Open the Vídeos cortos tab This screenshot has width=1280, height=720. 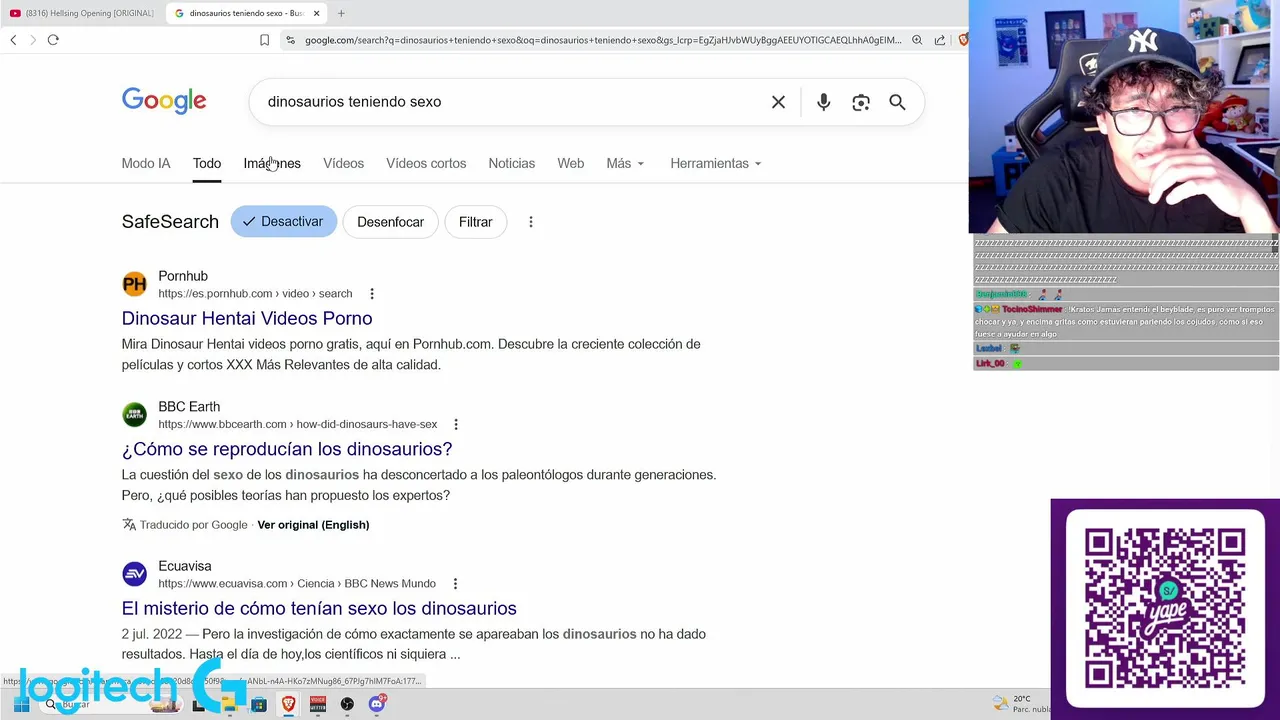426,163
